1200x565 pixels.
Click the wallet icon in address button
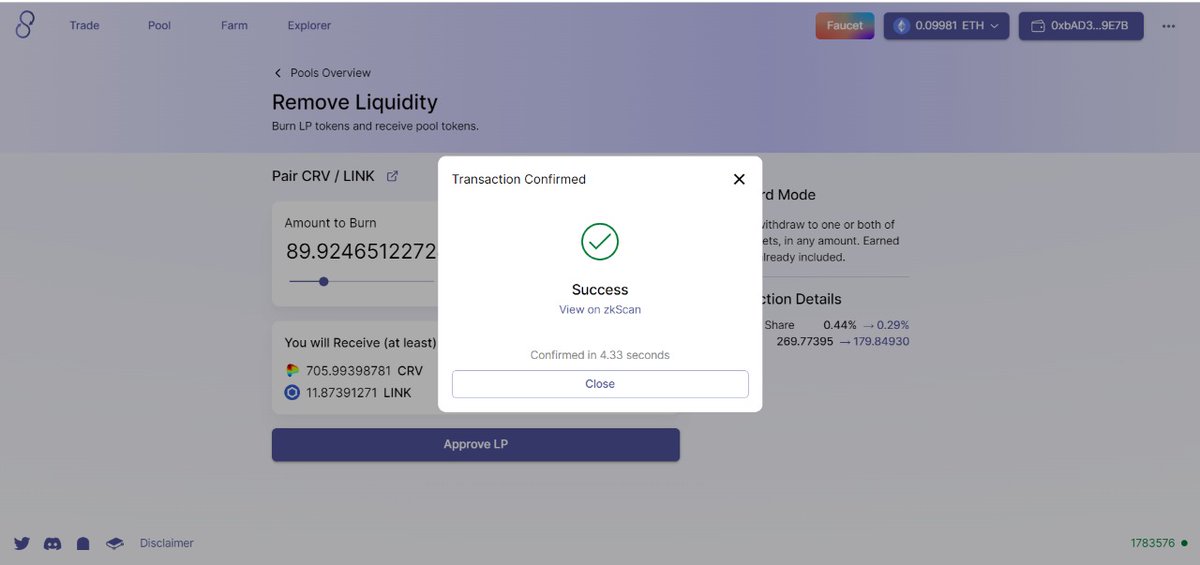(x=1038, y=26)
